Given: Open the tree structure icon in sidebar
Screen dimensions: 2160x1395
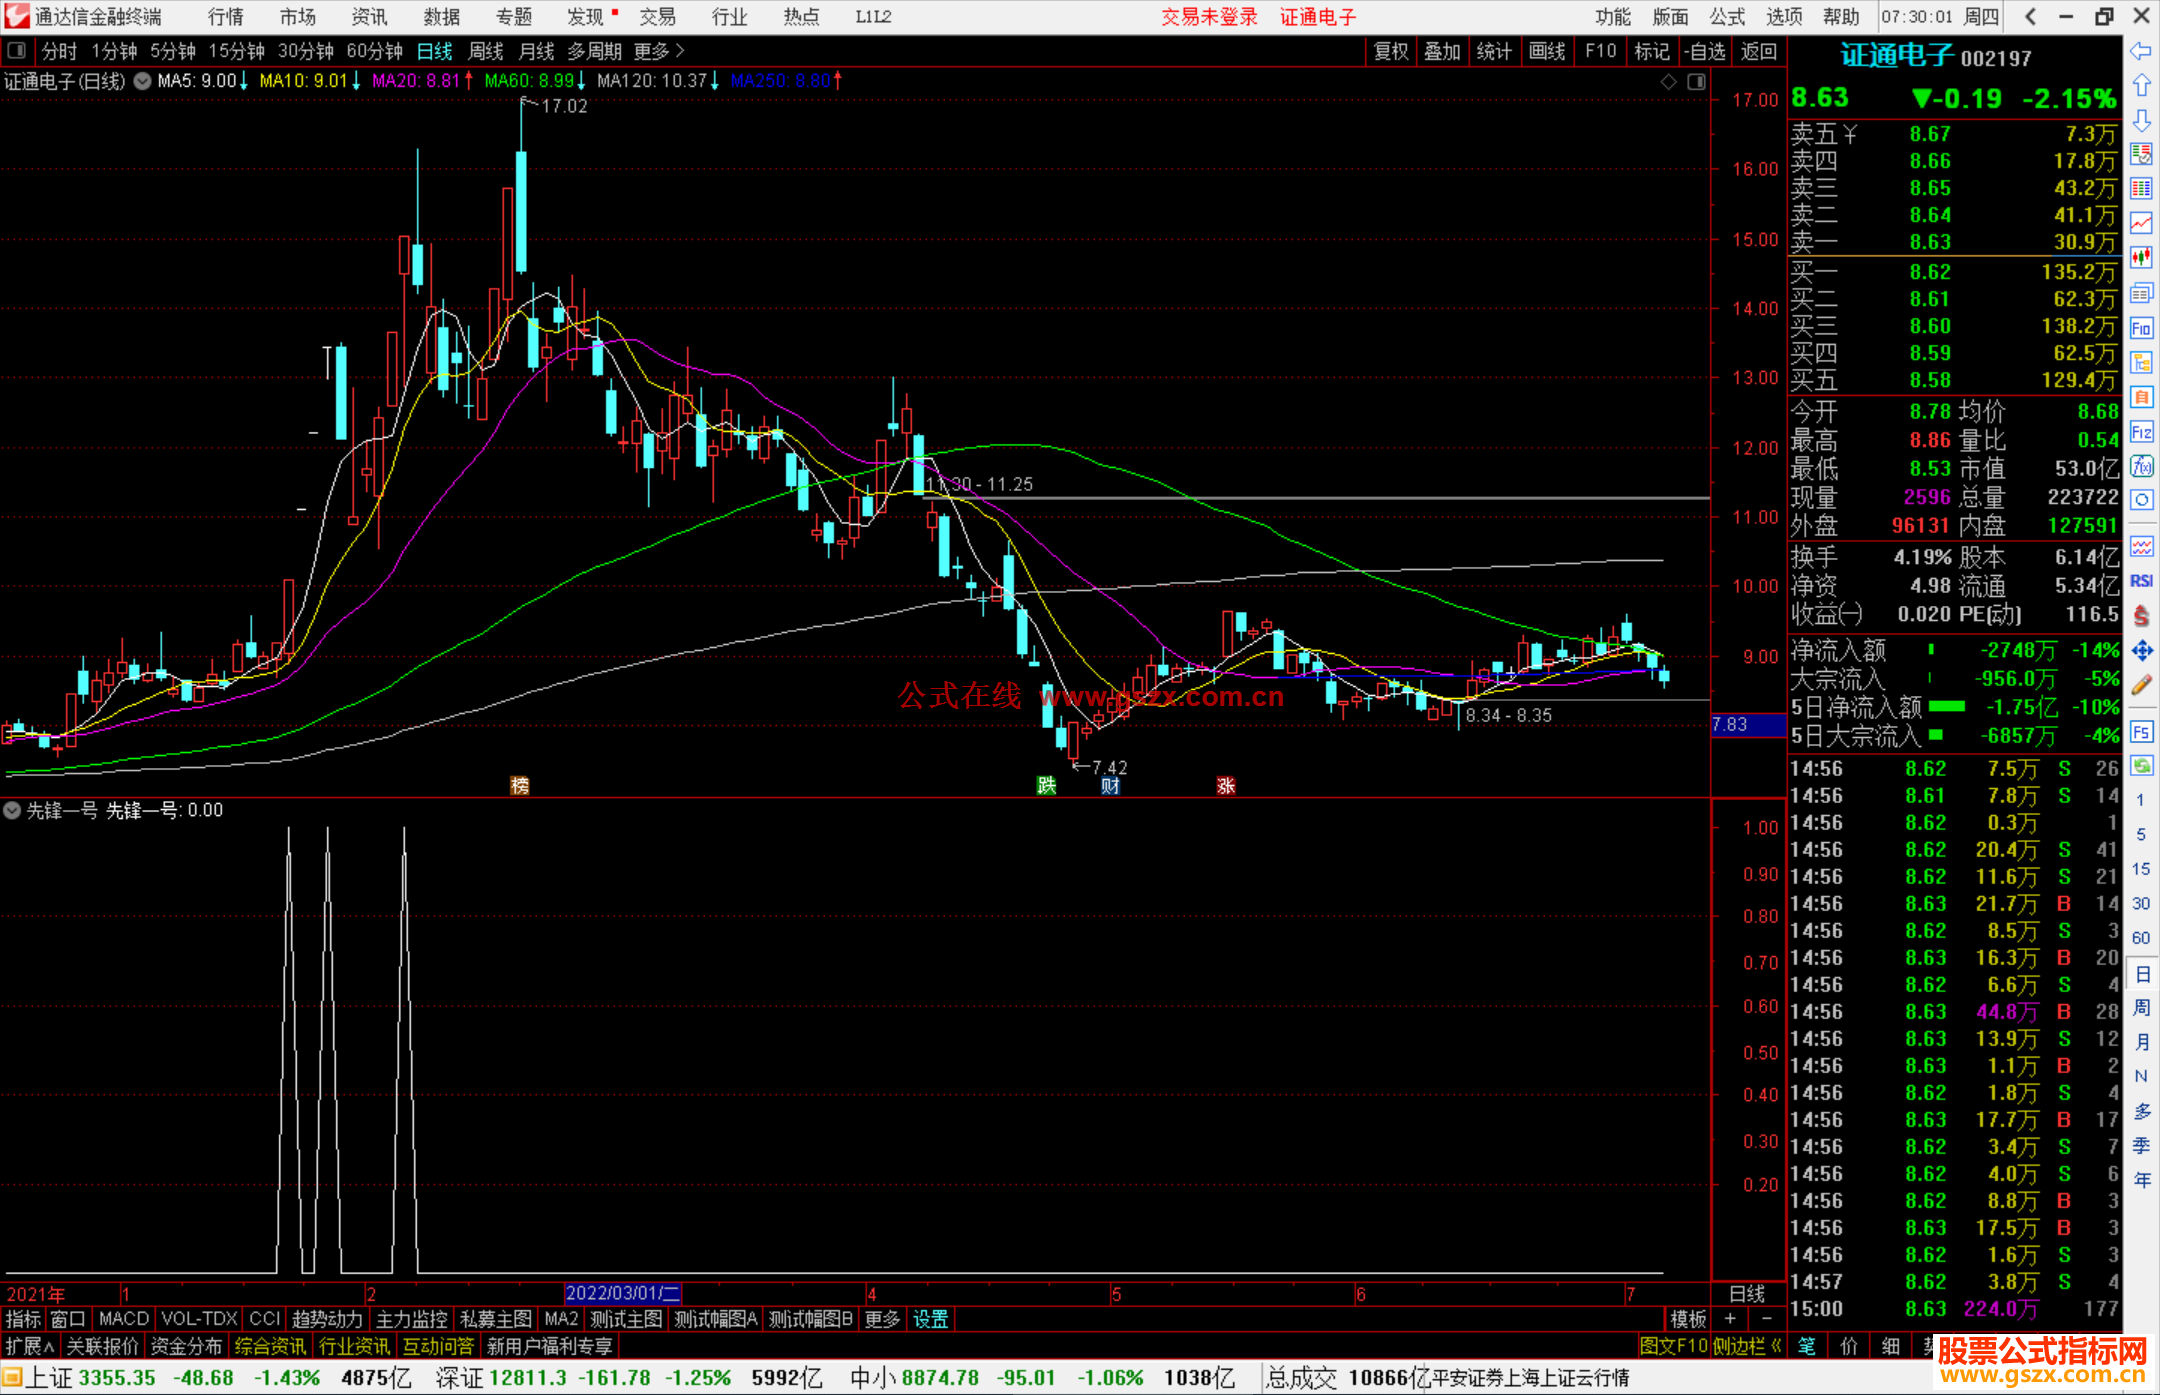Looking at the screenshot, I should tap(2141, 362).
